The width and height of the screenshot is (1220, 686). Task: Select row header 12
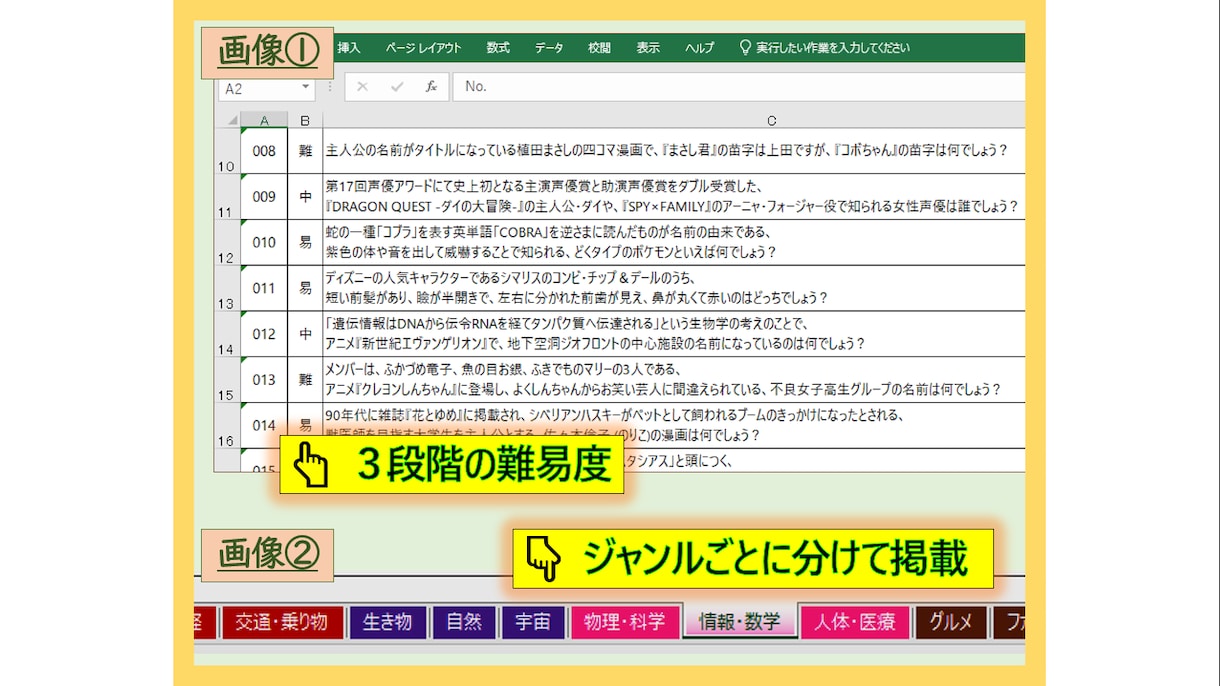(228, 243)
